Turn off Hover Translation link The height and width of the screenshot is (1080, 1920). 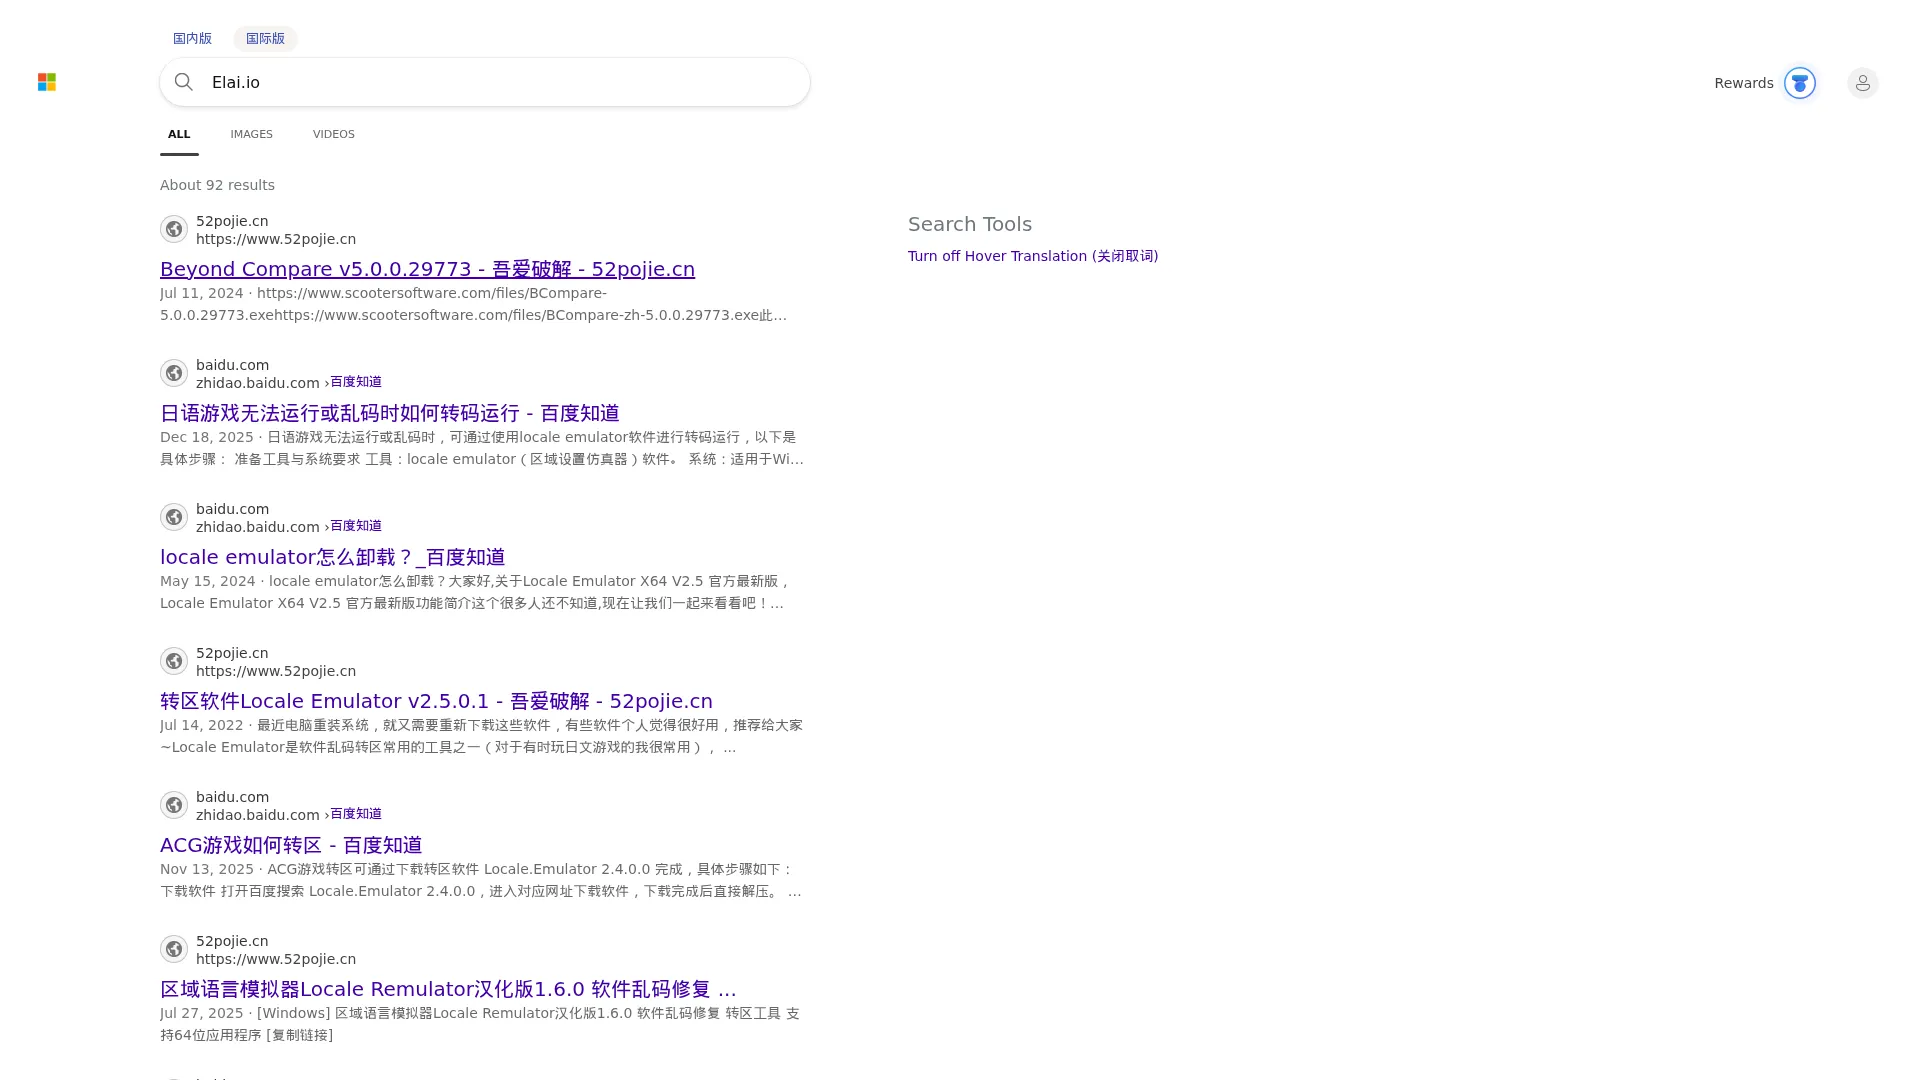click(x=1033, y=256)
